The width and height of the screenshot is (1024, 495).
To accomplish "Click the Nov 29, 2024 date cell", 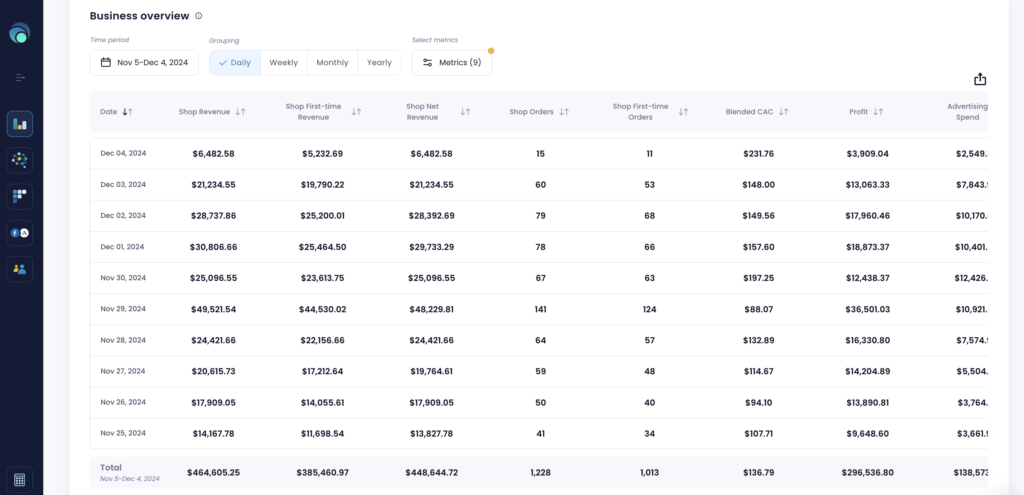I will click(x=123, y=309).
